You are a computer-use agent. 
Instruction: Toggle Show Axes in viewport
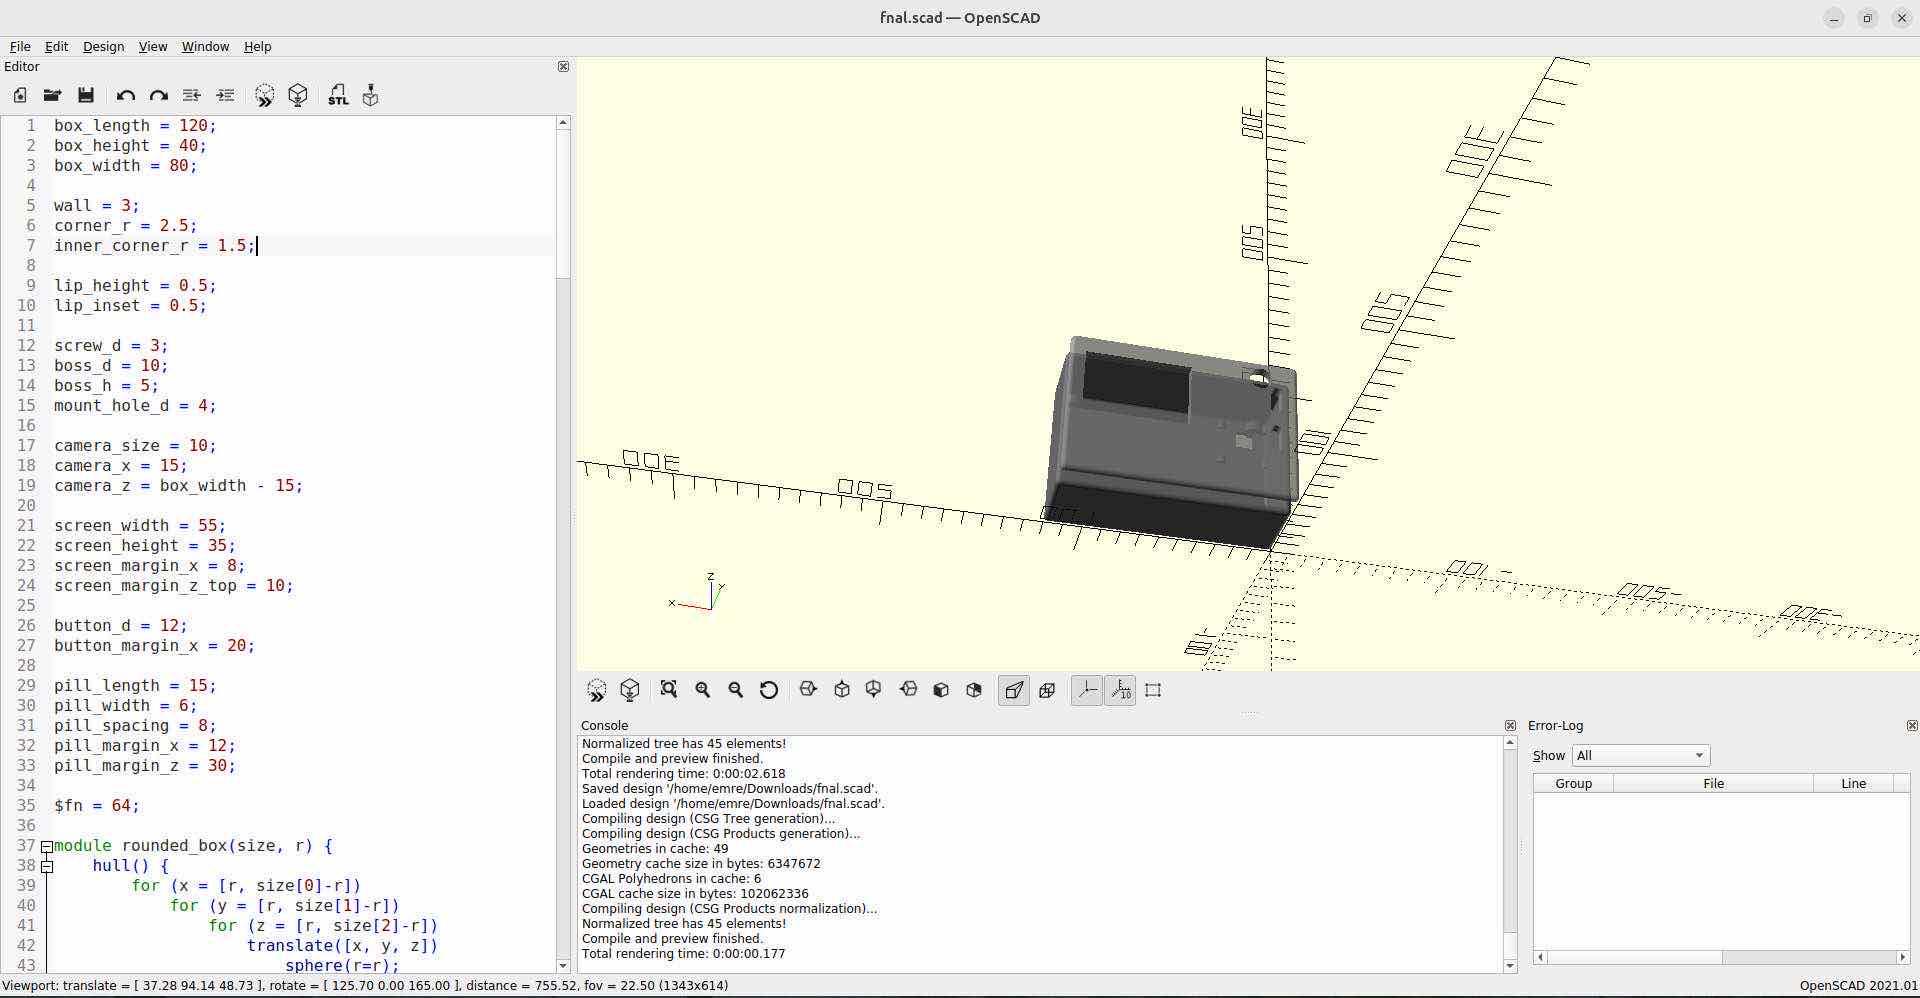[1087, 690]
